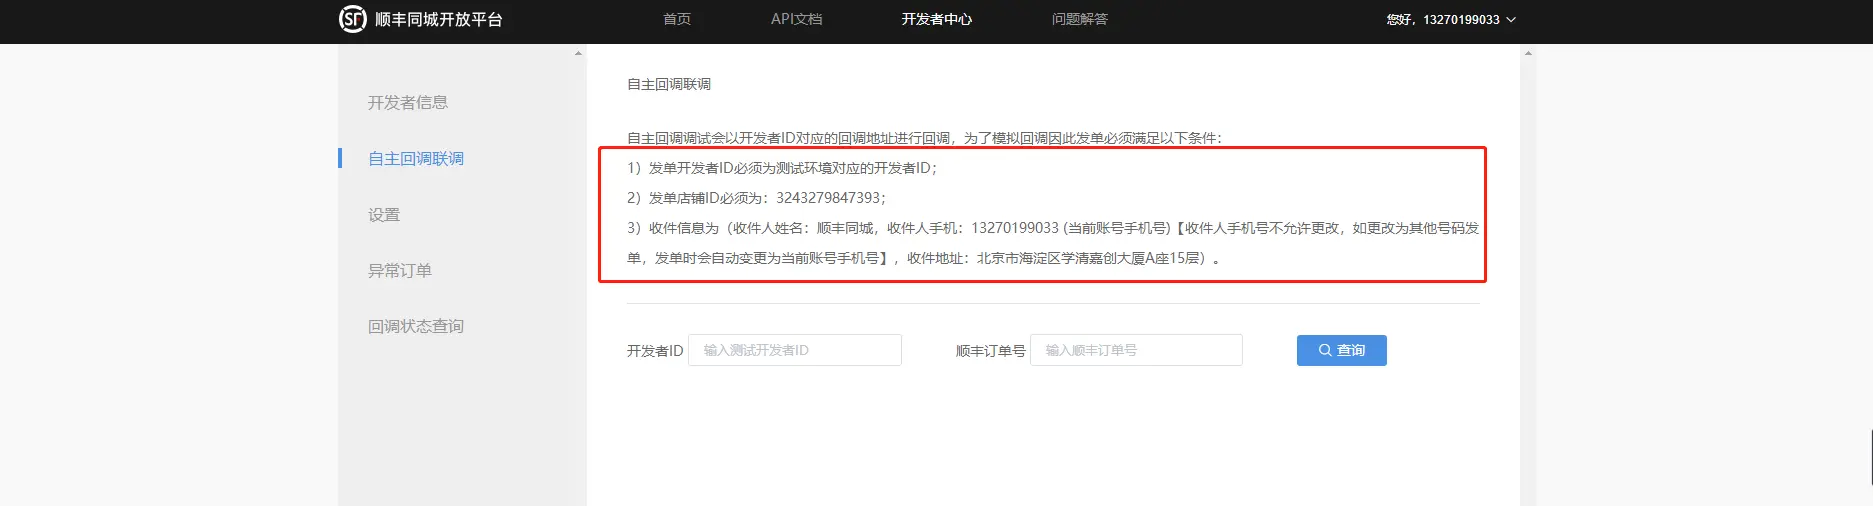
Task: Open 回调状态查询 in sidebar
Action: pos(416,326)
